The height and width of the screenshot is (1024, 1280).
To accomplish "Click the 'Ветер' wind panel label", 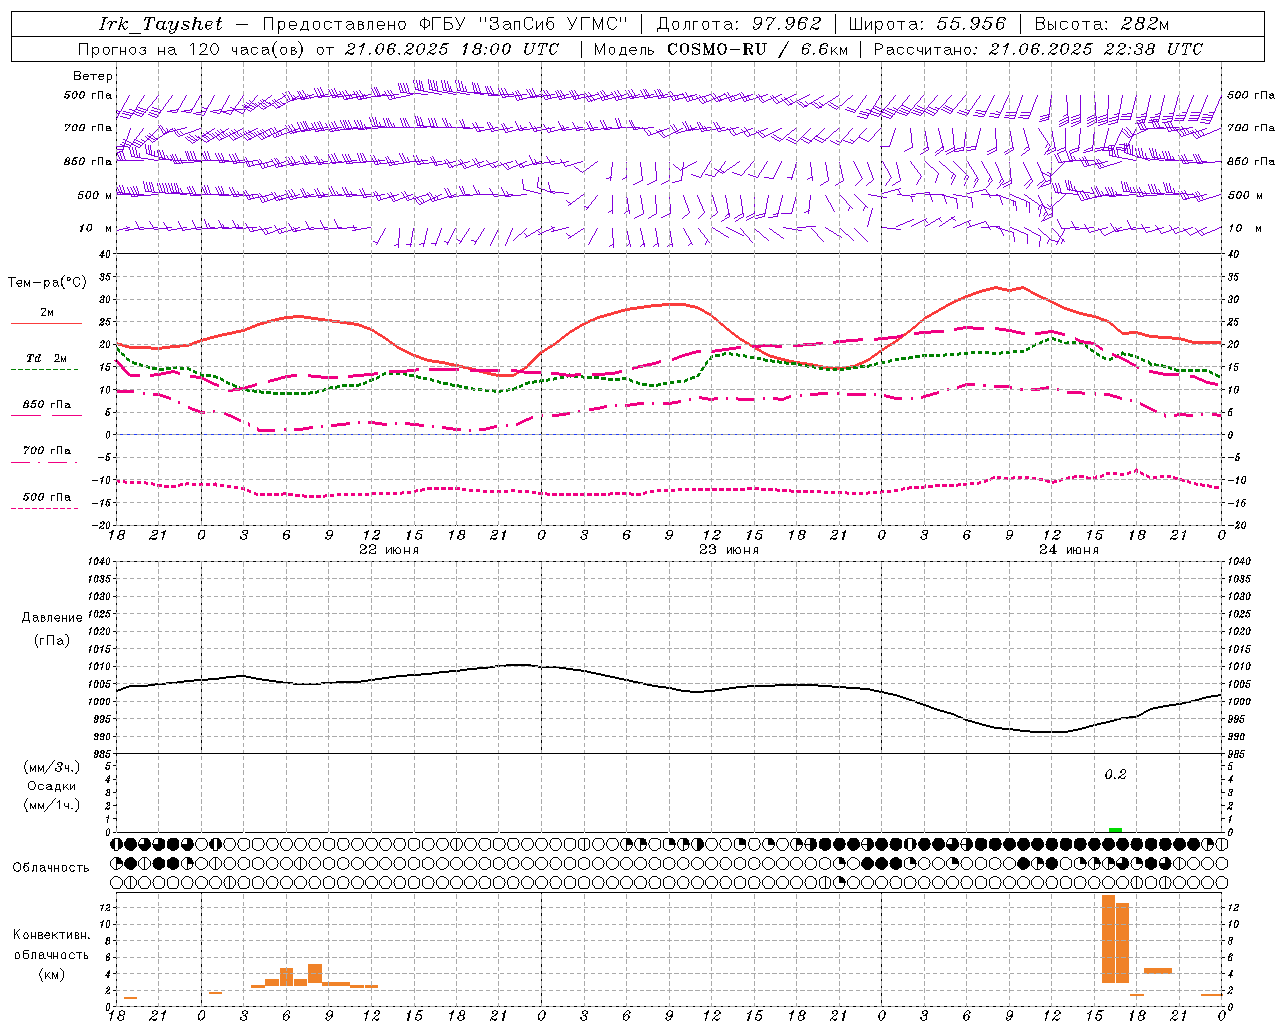I will 93,76.
